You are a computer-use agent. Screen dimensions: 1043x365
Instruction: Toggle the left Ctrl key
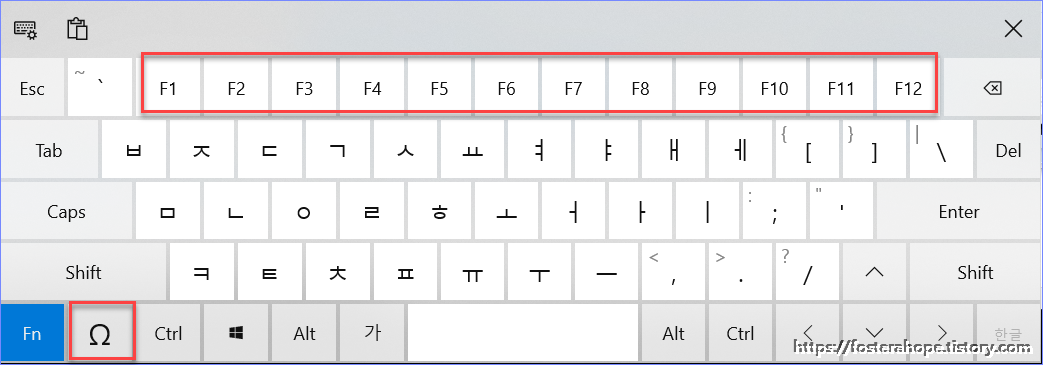tap(168, 333)
